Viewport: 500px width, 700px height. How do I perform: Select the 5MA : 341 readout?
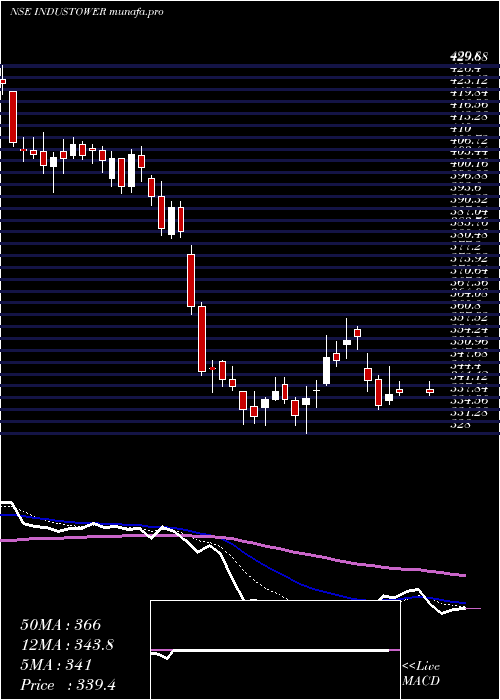tap(56, 665)
